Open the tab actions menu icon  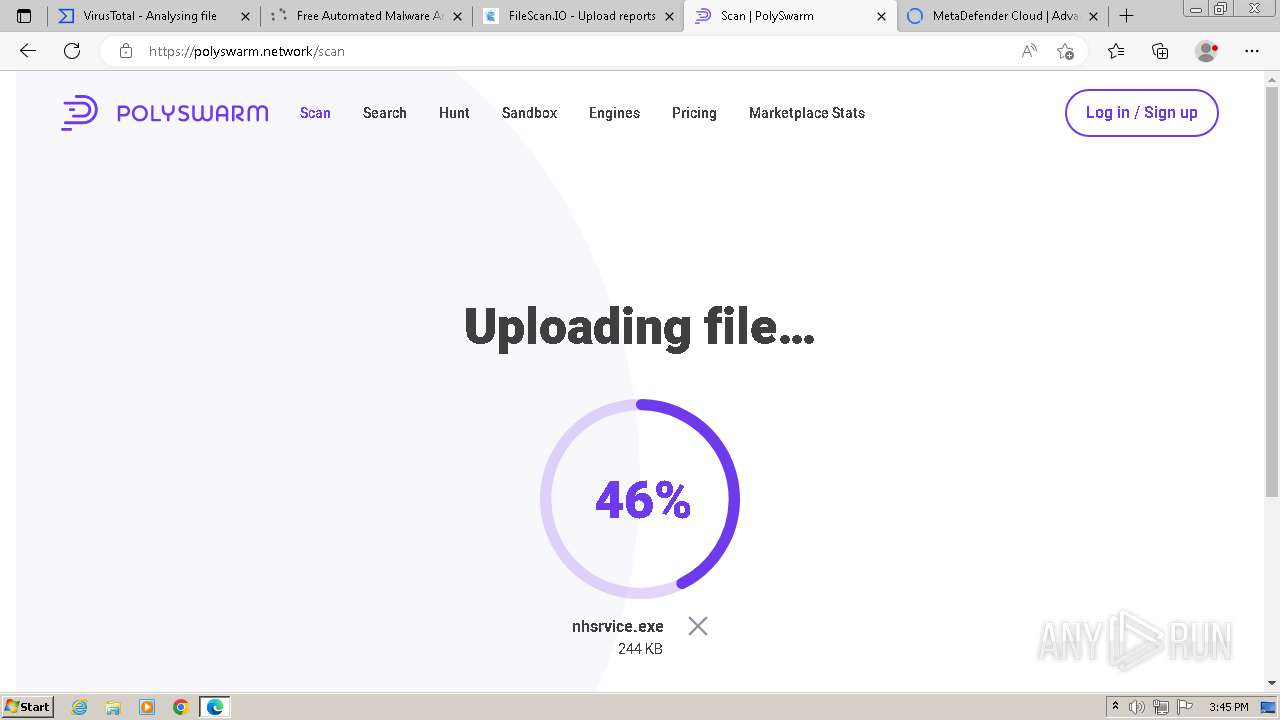tap(24, 16)
